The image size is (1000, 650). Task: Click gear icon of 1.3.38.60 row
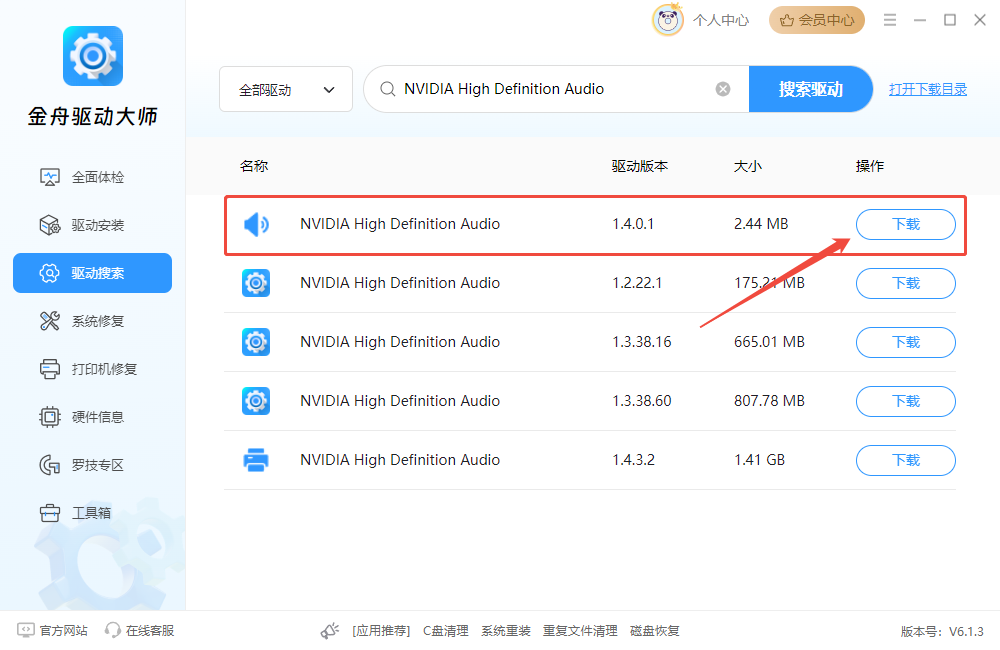[x=256, y=401]
